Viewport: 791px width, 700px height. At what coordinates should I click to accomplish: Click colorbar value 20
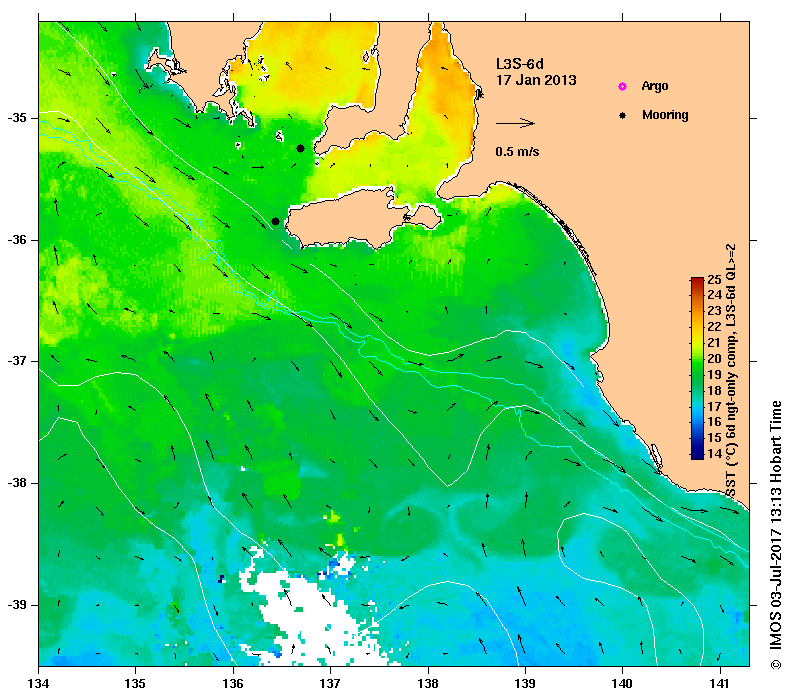(714, 359)
